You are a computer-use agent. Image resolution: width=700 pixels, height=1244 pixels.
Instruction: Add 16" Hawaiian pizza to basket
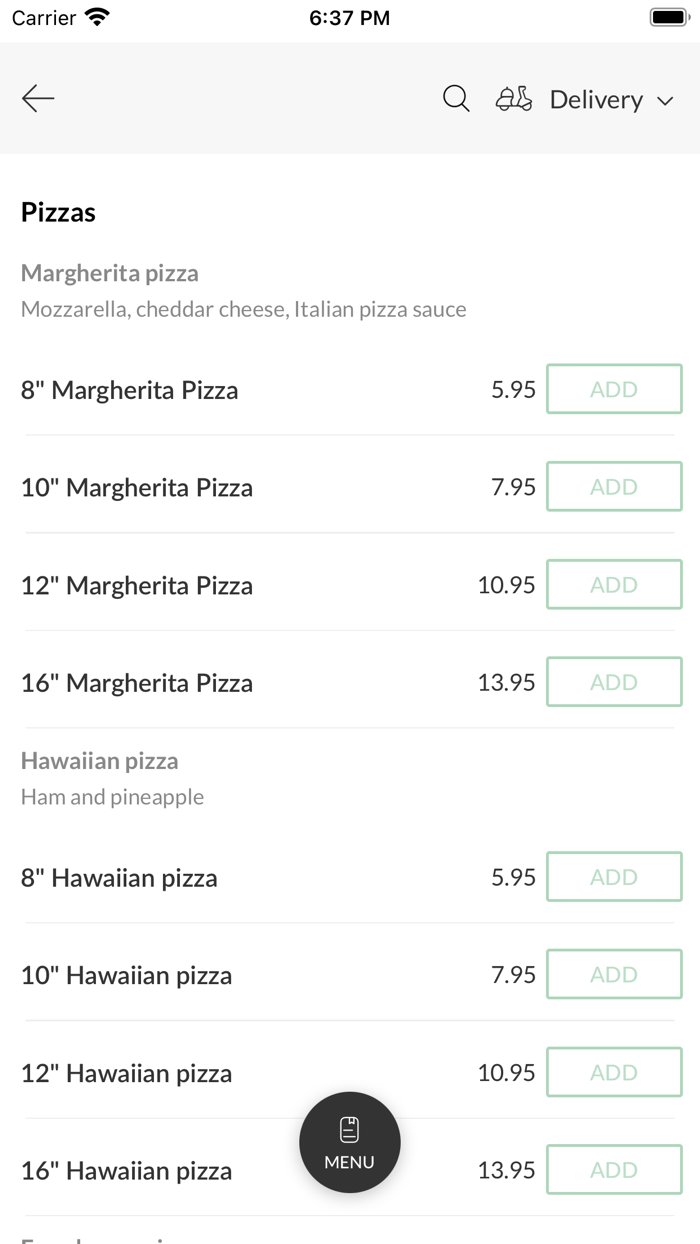point(614,1170)
